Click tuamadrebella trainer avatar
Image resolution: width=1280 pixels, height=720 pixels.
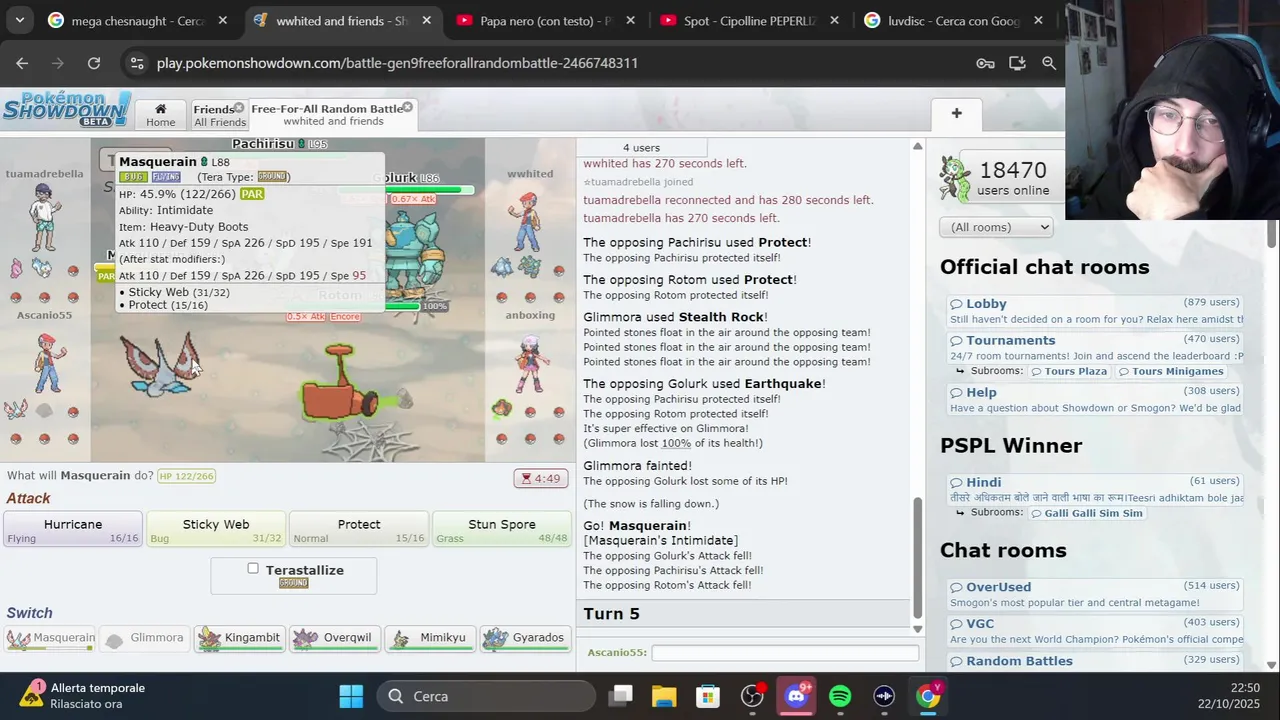(44, 217)
